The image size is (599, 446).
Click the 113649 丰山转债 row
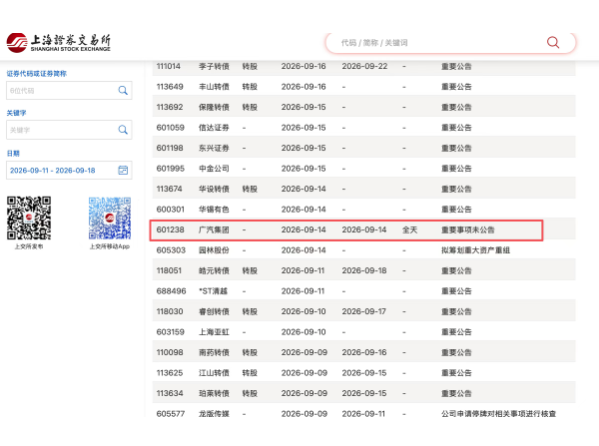(x=364, y=87)
